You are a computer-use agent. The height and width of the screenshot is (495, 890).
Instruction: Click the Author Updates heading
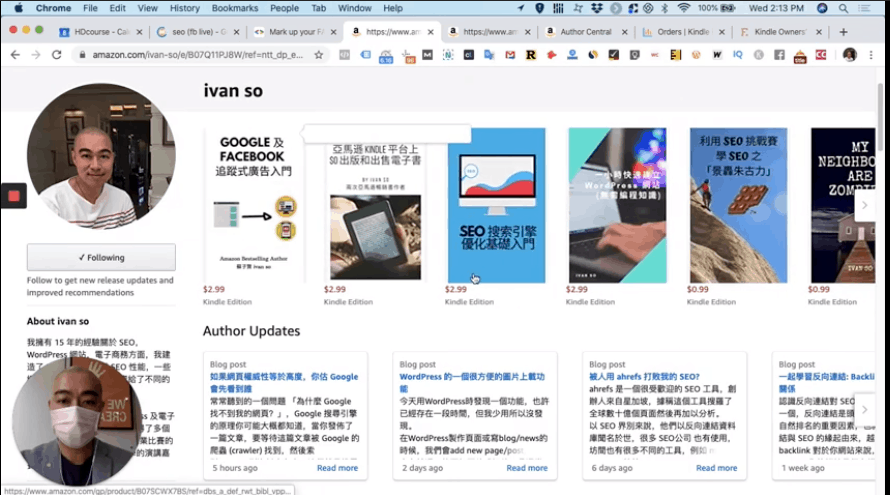coord(251,331)
